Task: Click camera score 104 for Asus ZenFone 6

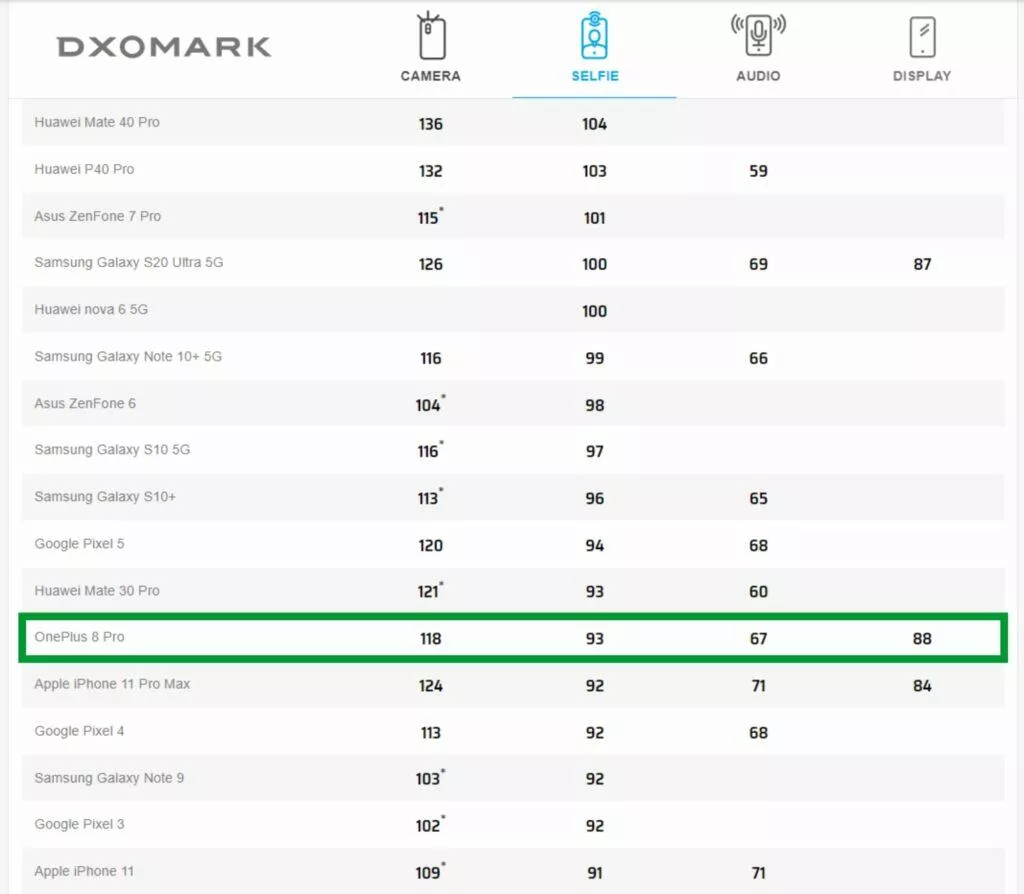Action: pos(430,404)
